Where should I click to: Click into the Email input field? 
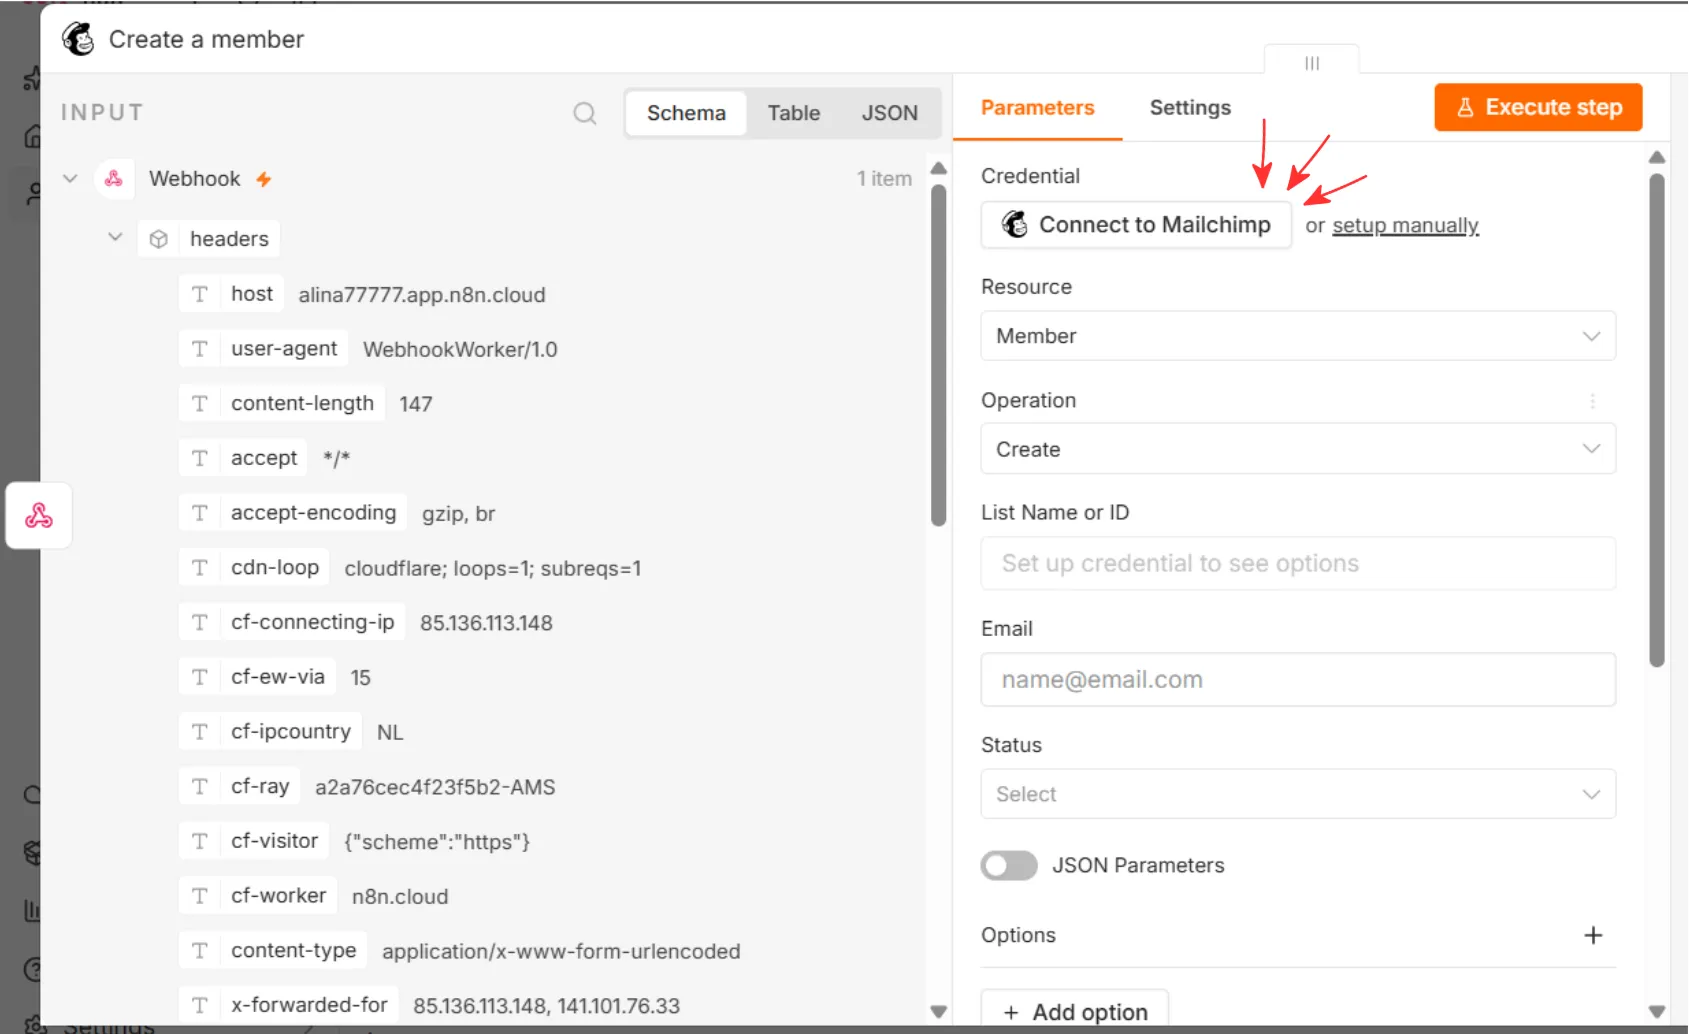click(x=1298, y=679)
